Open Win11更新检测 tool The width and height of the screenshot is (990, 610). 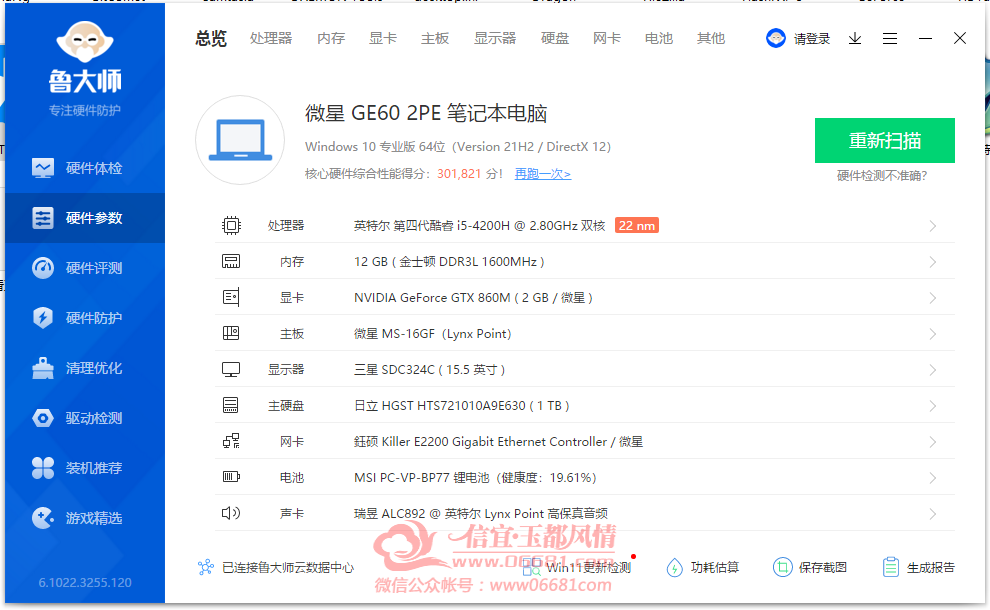point(577,567)
